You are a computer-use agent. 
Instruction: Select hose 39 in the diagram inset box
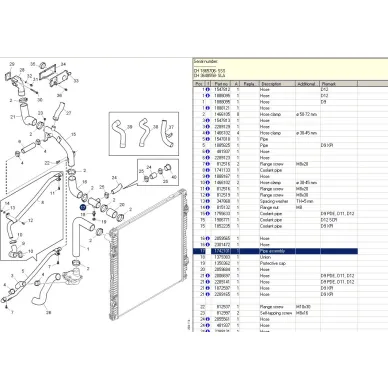coord(118,133)
